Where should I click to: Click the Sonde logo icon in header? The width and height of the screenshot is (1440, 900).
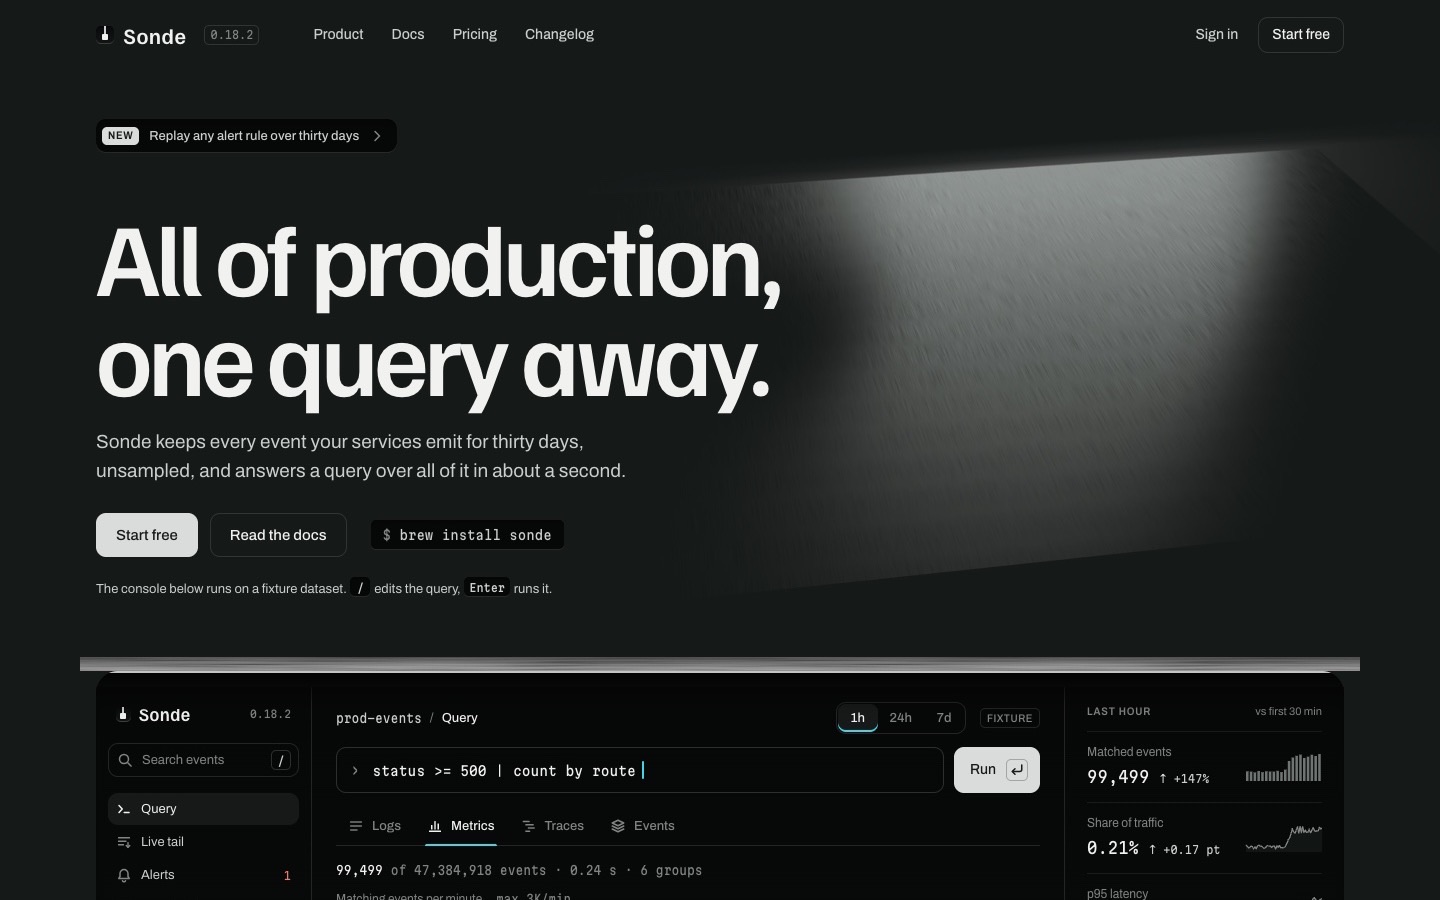(x=104, y=35)
